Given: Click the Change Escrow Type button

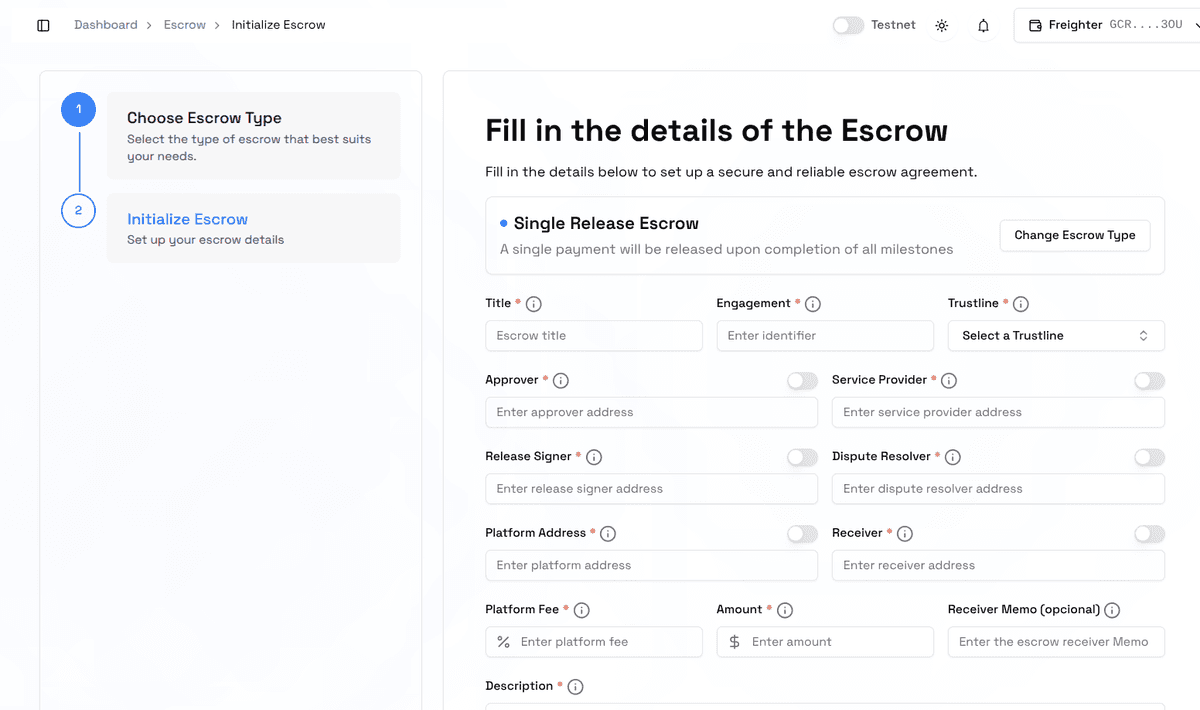Looking at the screenshot, I should (1074, 235).
